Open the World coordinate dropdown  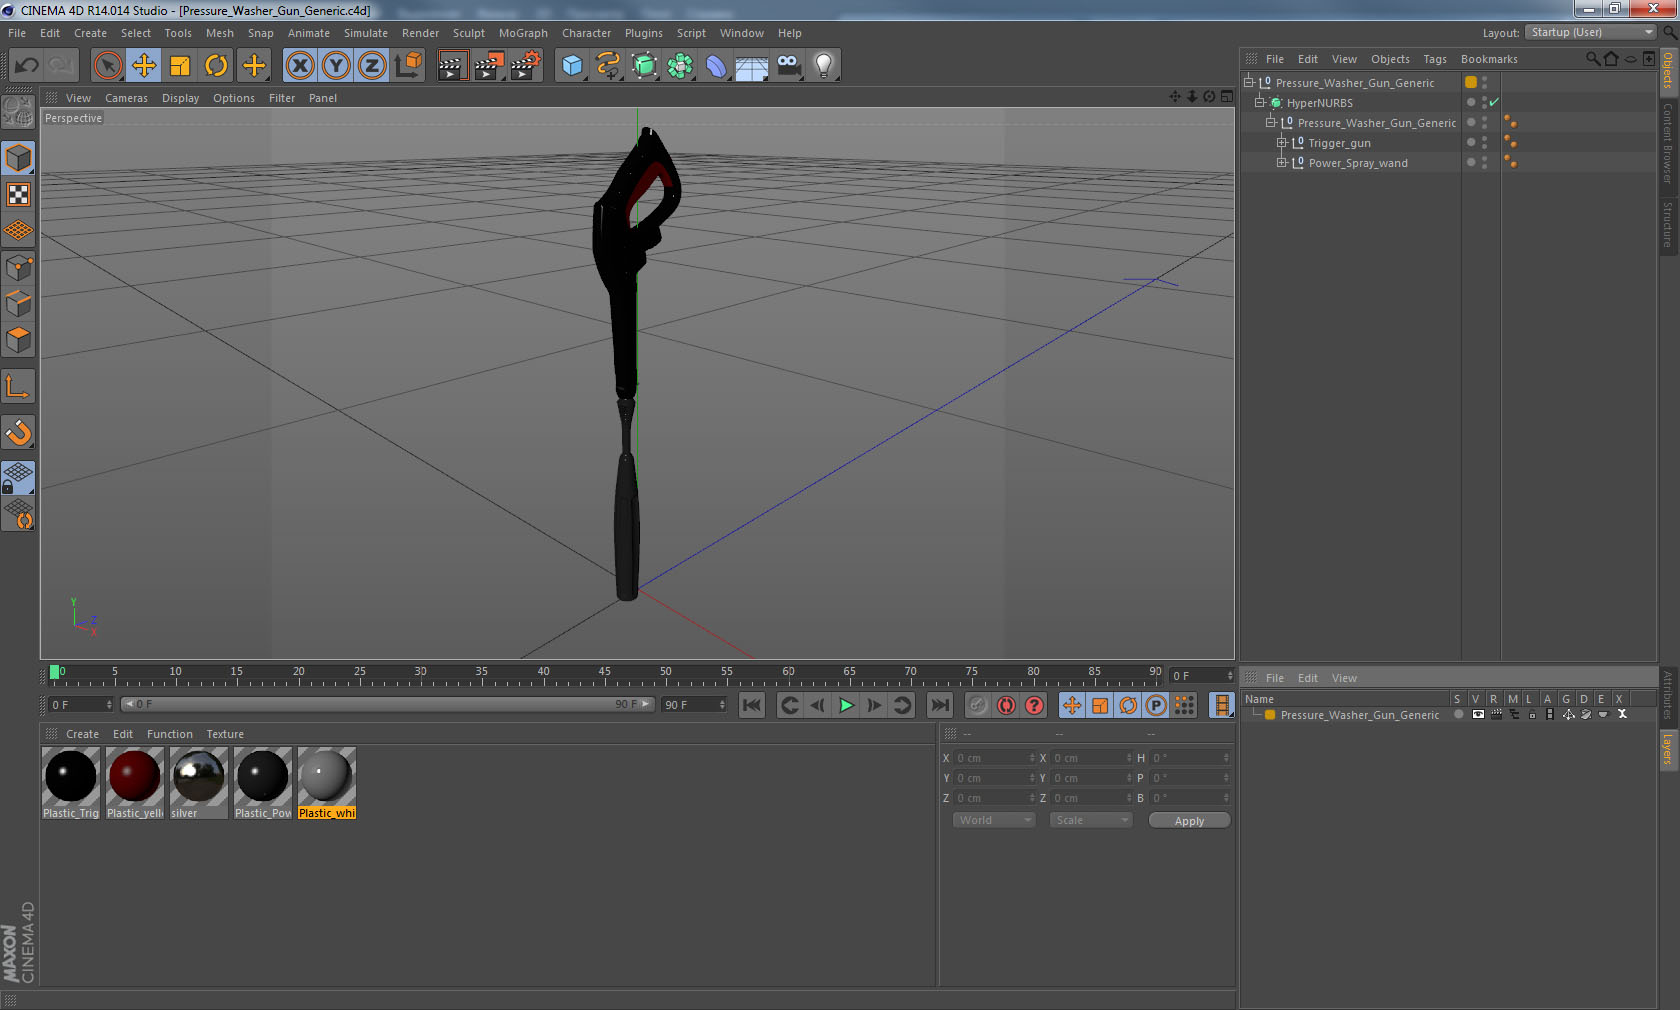993,820
